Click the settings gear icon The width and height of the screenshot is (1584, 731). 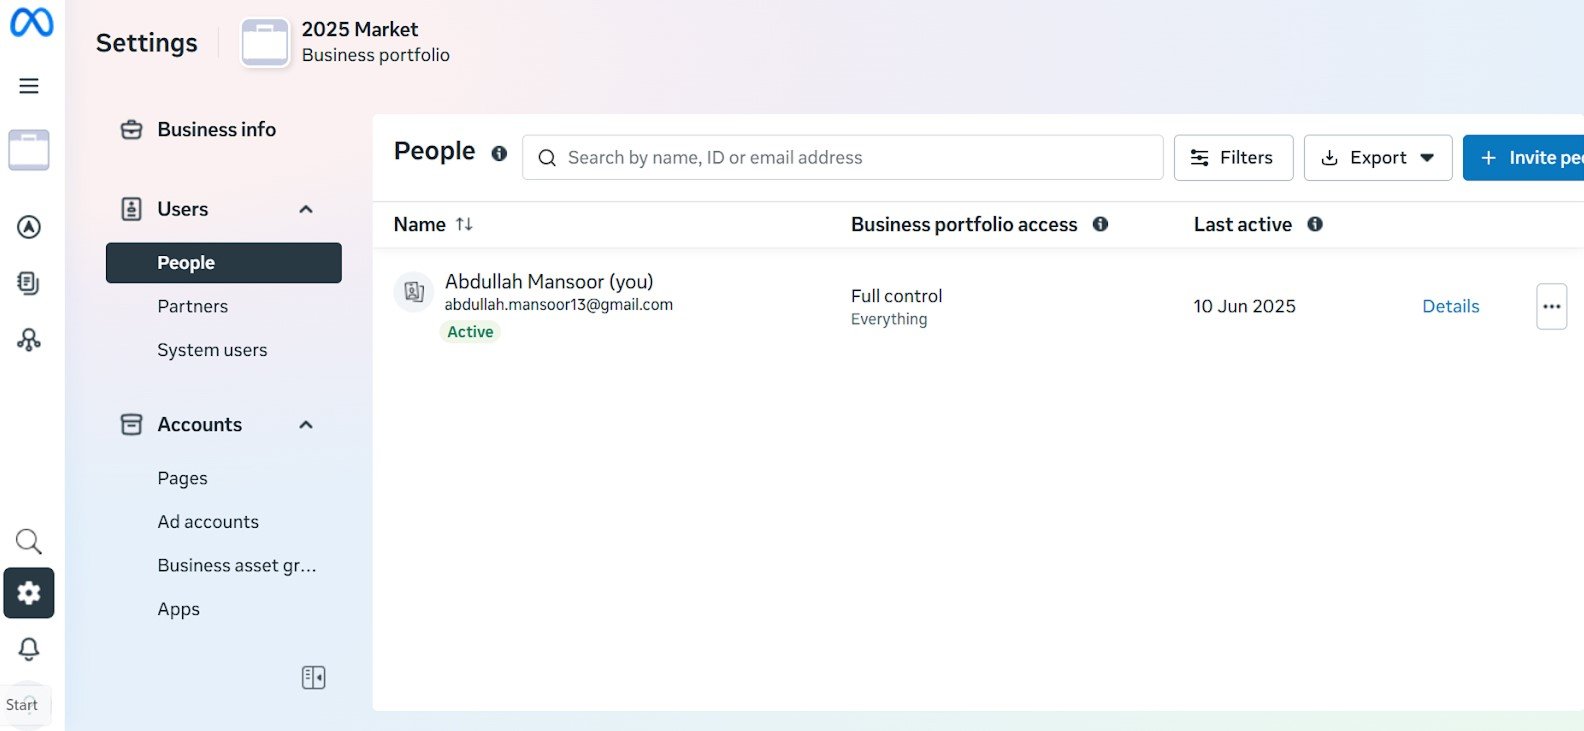pyautogui.click(x=29, y=593)
